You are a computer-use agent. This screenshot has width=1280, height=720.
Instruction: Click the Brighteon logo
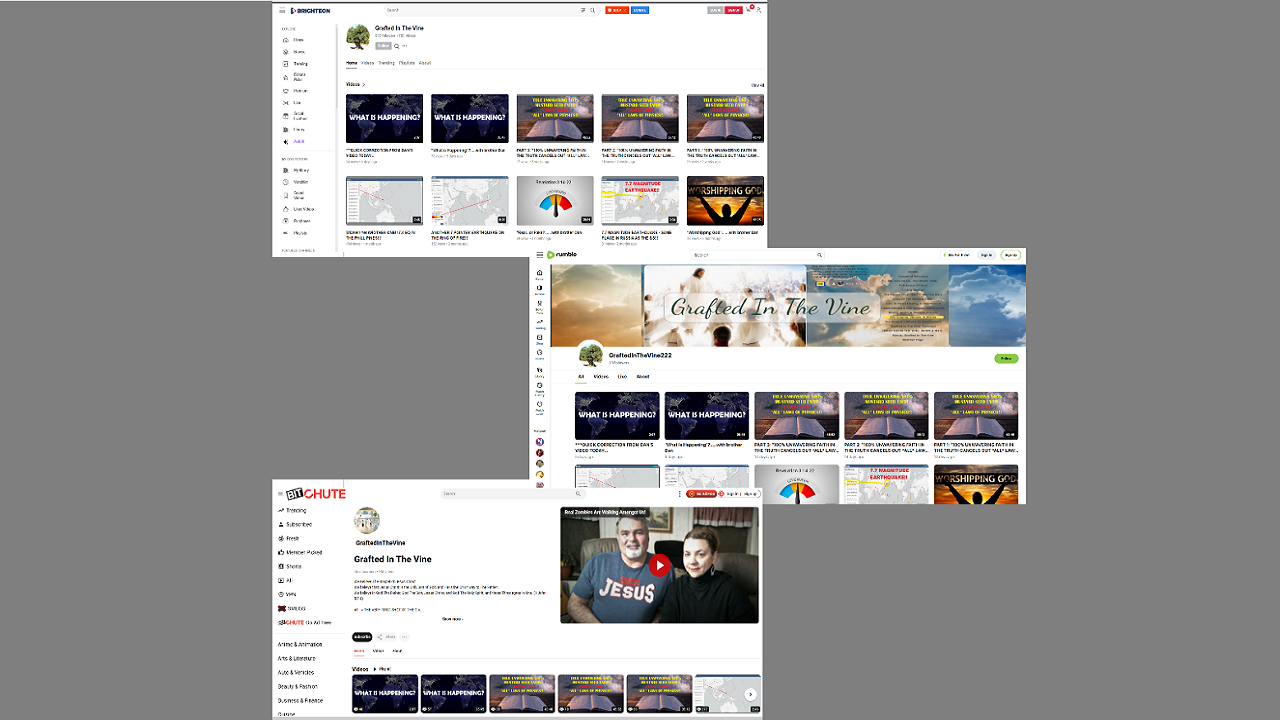tap(311, 10)
